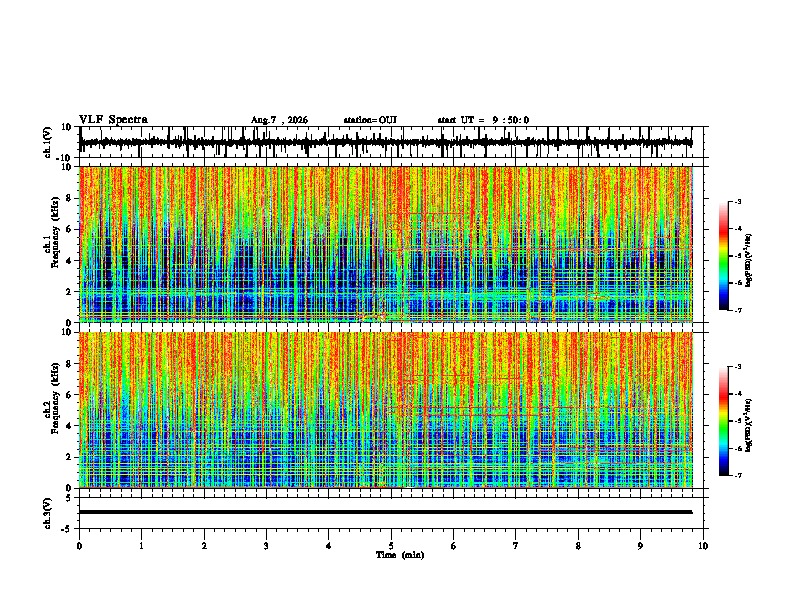Click the ch.2 spectrogram color bar

pyautogui.click(x=723, y=421)
